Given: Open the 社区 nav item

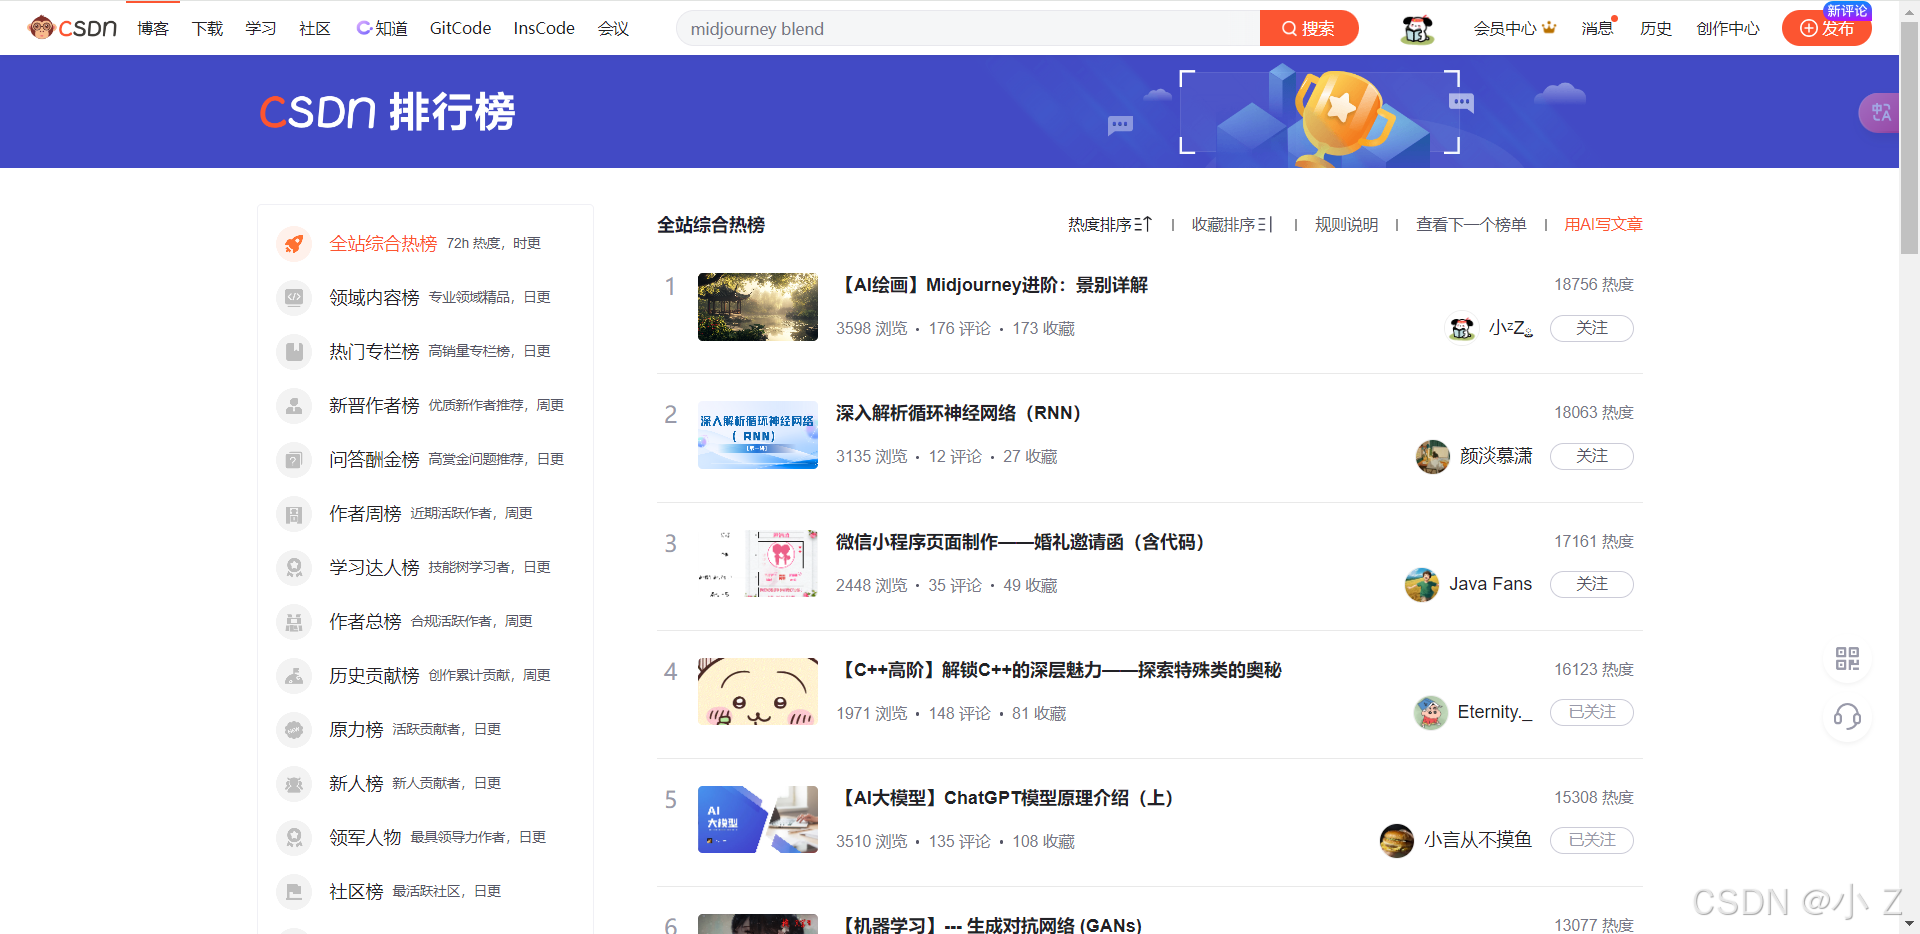Looking at the screenshot, I should (315, 29).
